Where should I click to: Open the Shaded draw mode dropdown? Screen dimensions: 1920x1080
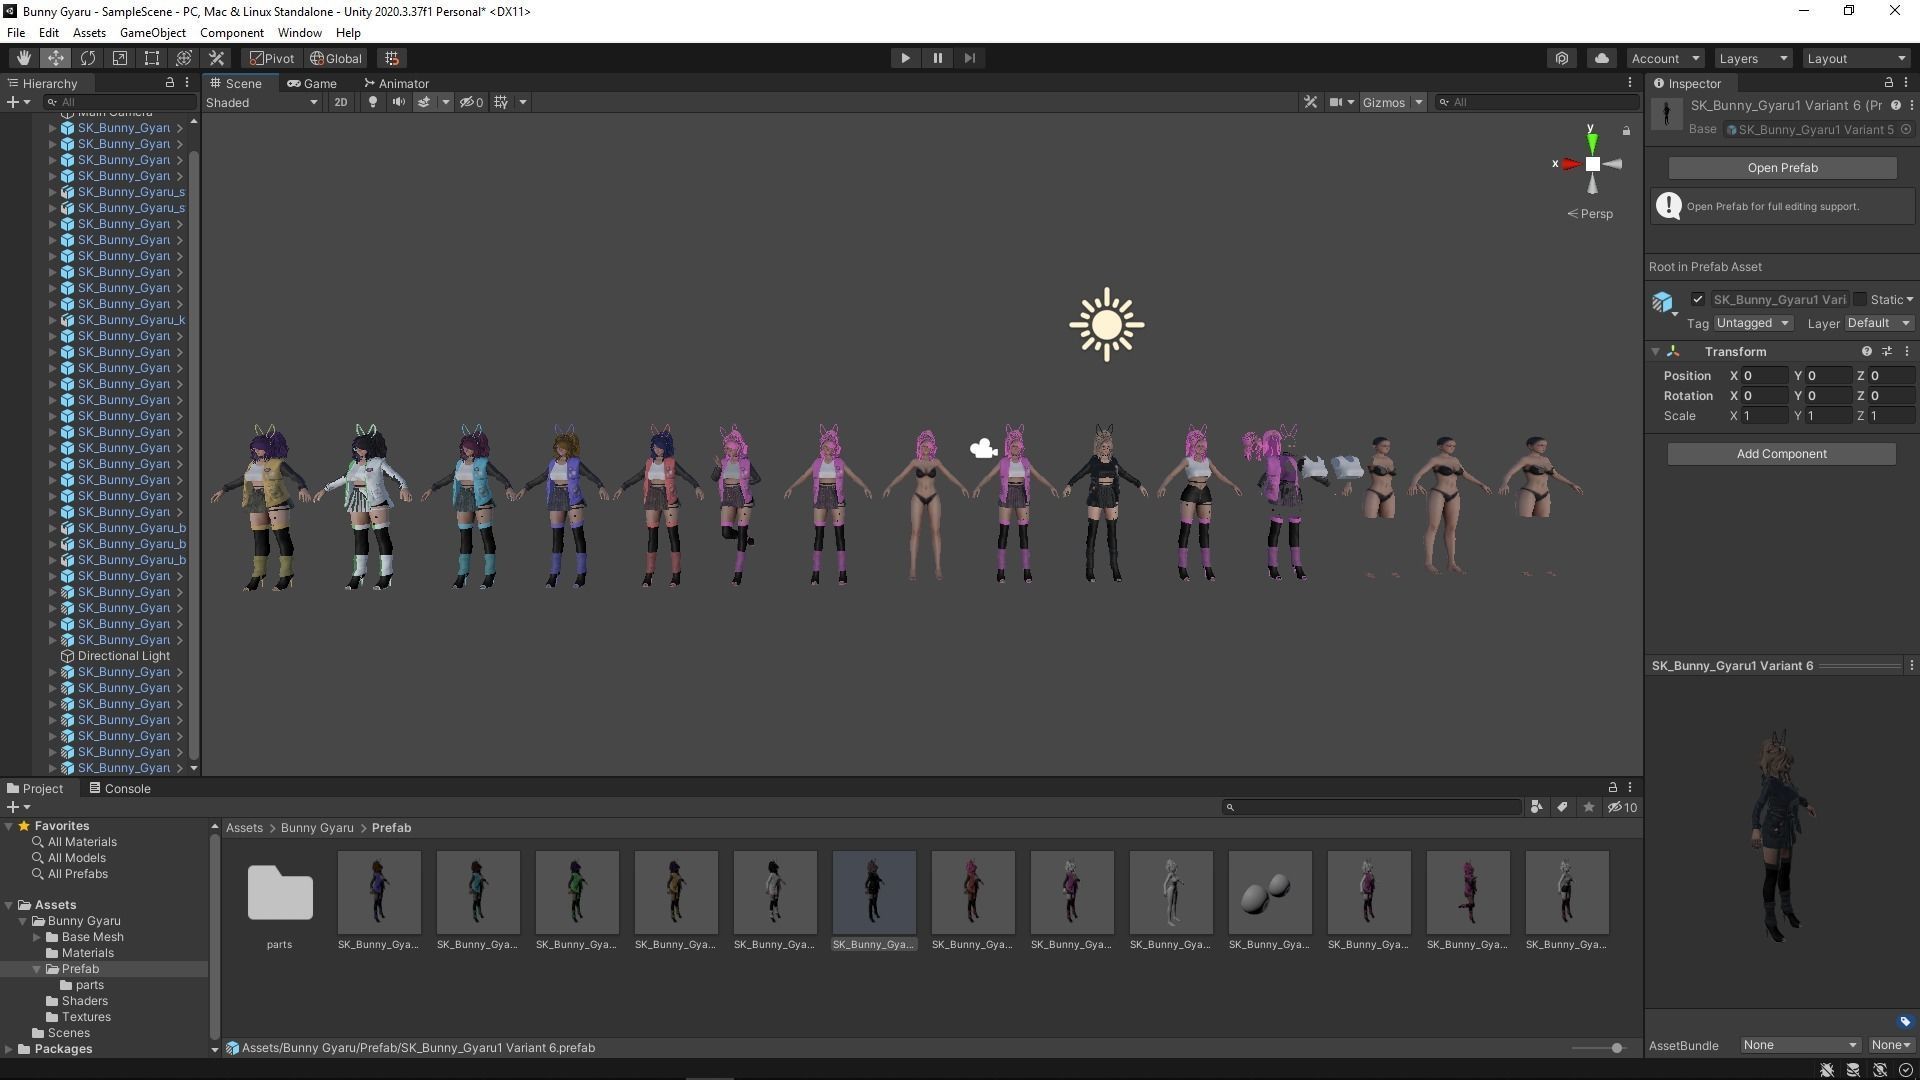[262, 102]
